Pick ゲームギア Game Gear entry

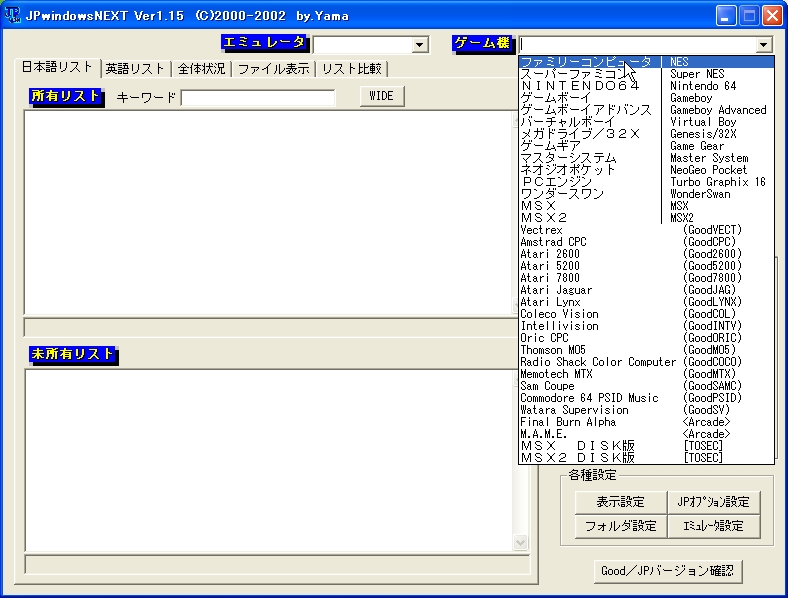tap(646, 146)
